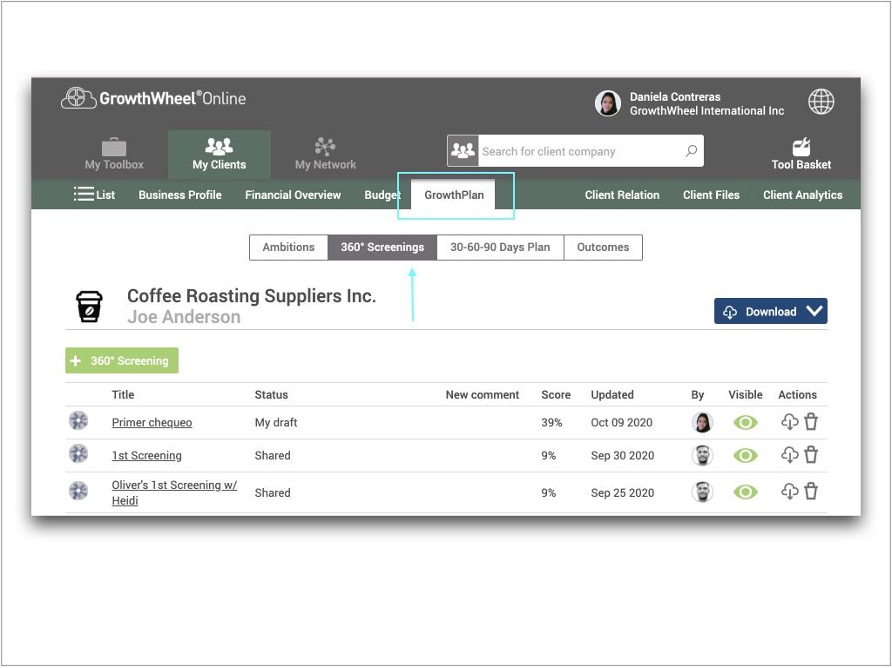Click the My draft status
Screen dimensions: 892x668
[x=276, y=422]
